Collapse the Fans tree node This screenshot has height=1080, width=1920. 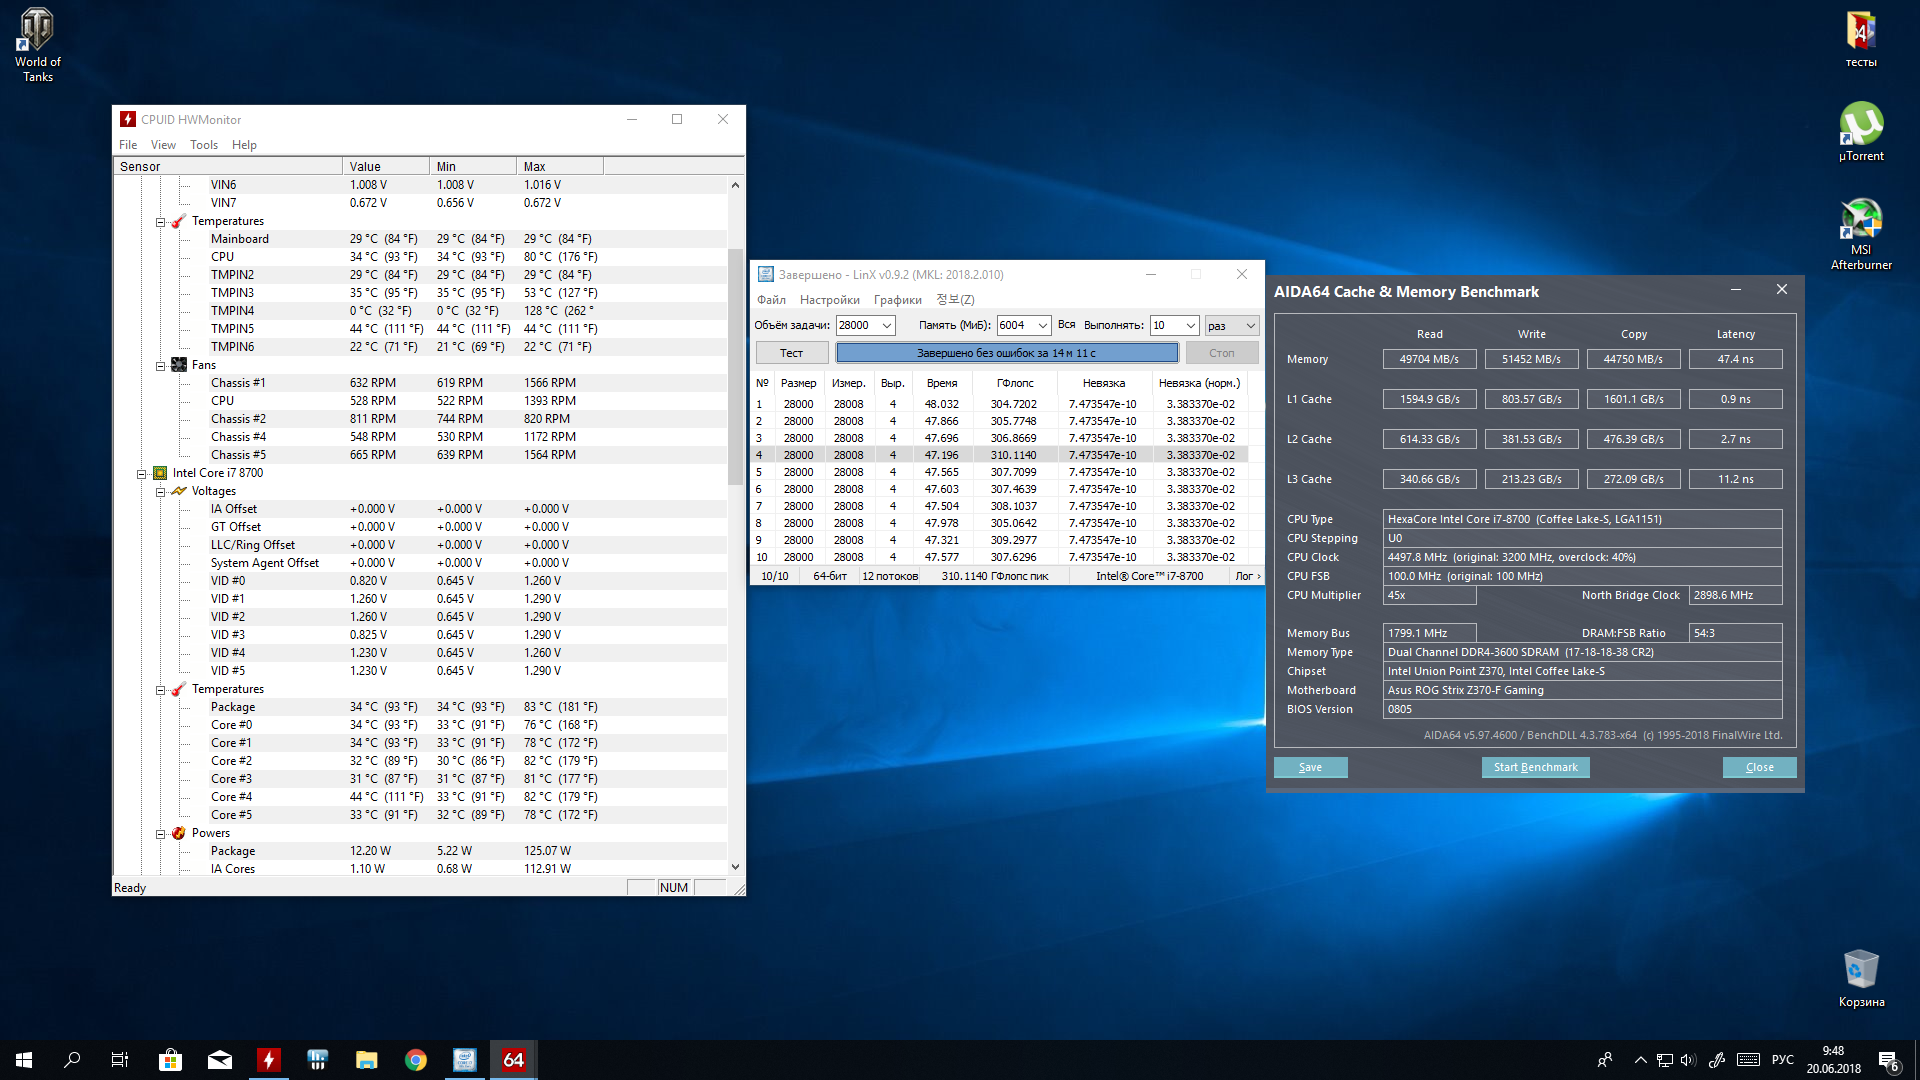pos(160,366)
